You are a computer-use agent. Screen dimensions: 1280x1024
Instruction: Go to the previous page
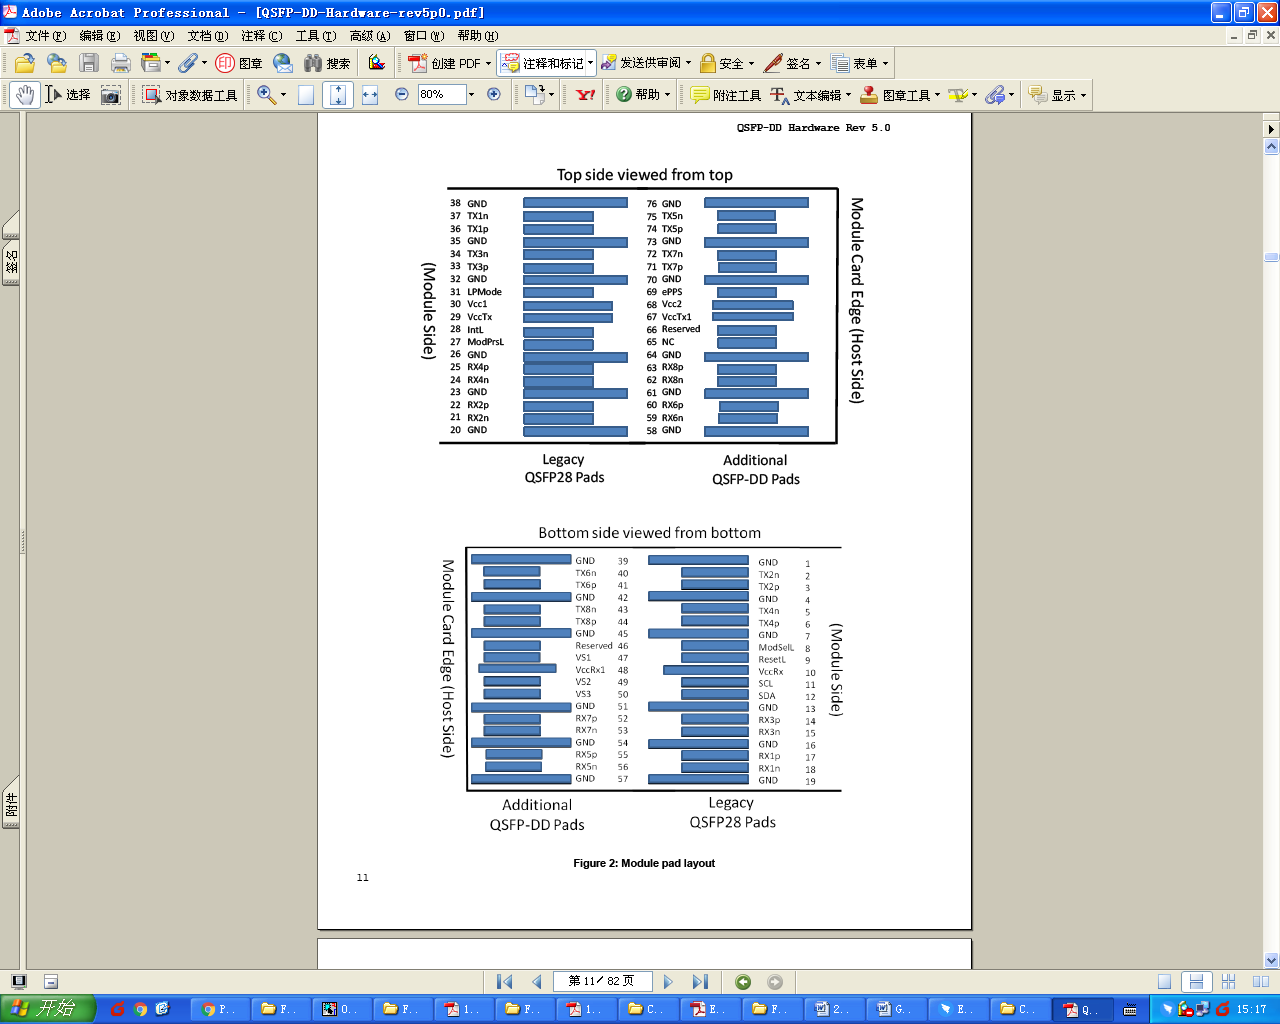coord(537,982)
